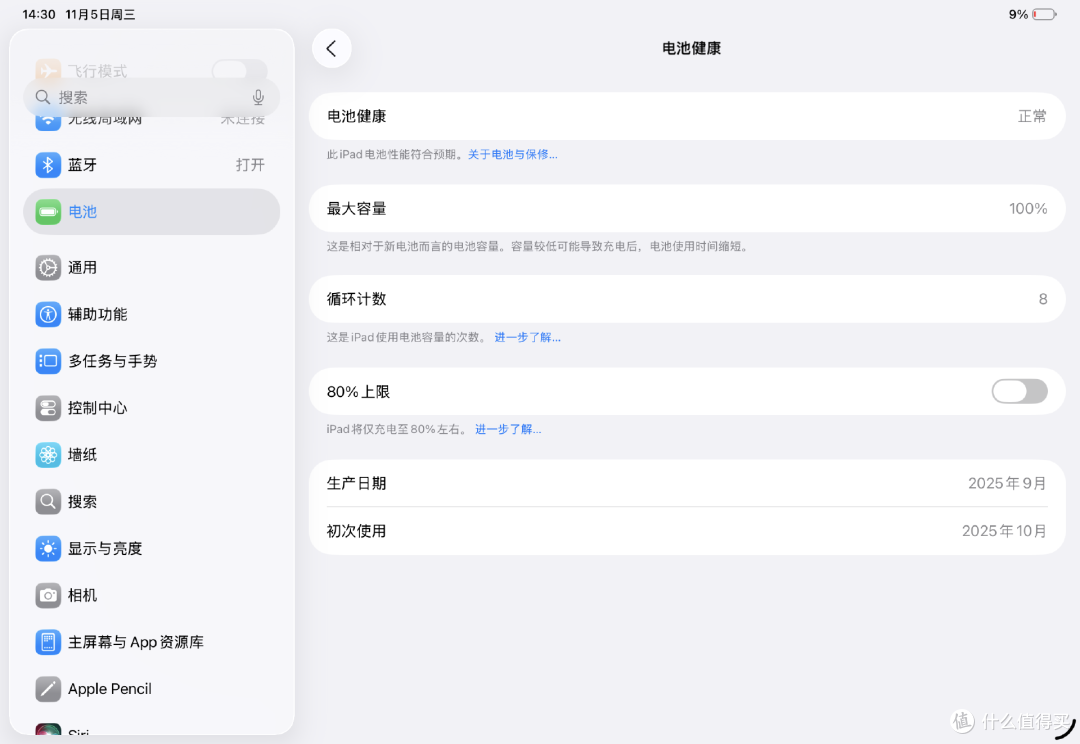
Task: Click the Display & Brightness sun icon
Action: [48, 548]
